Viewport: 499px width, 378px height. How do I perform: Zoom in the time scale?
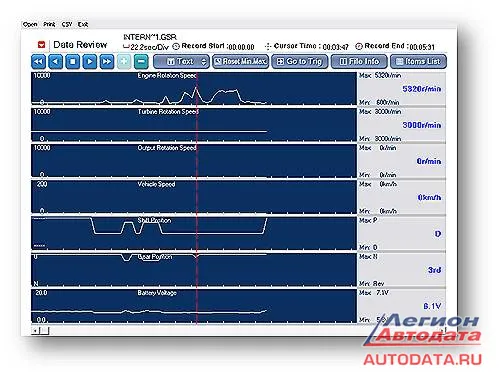[124, 62]
